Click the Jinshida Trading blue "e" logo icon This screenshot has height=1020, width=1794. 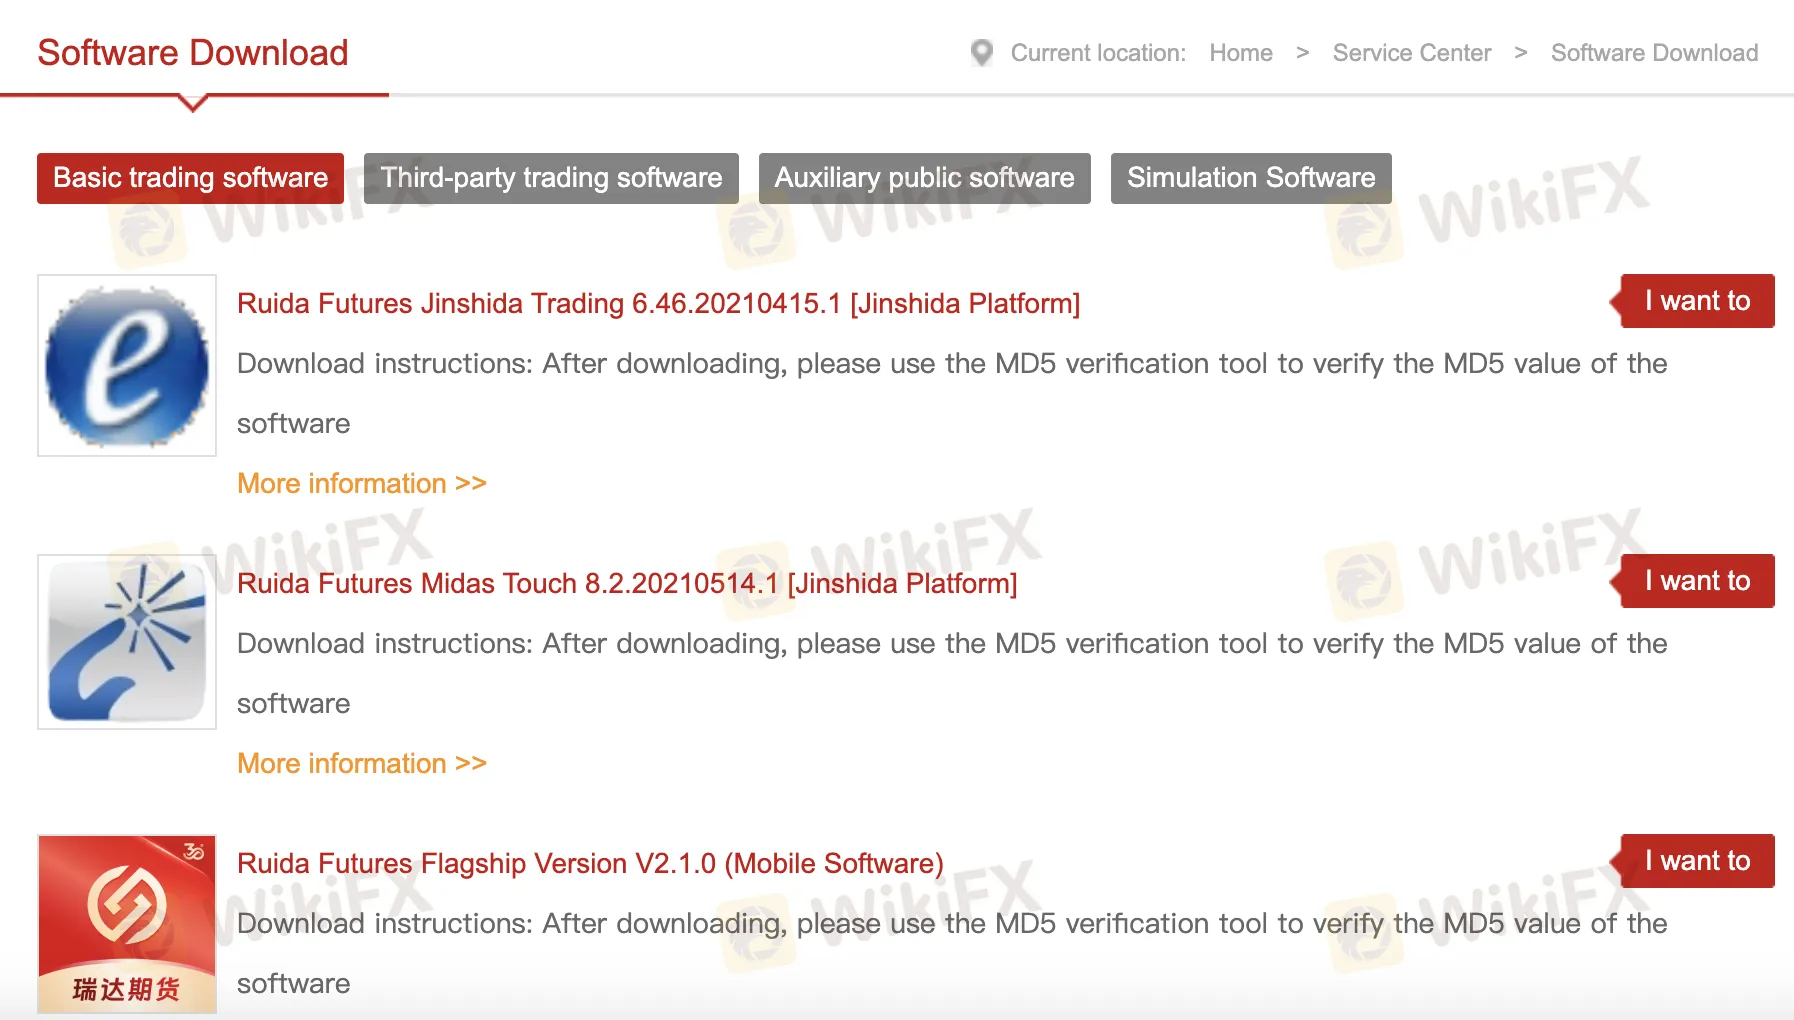coord(126,364)
